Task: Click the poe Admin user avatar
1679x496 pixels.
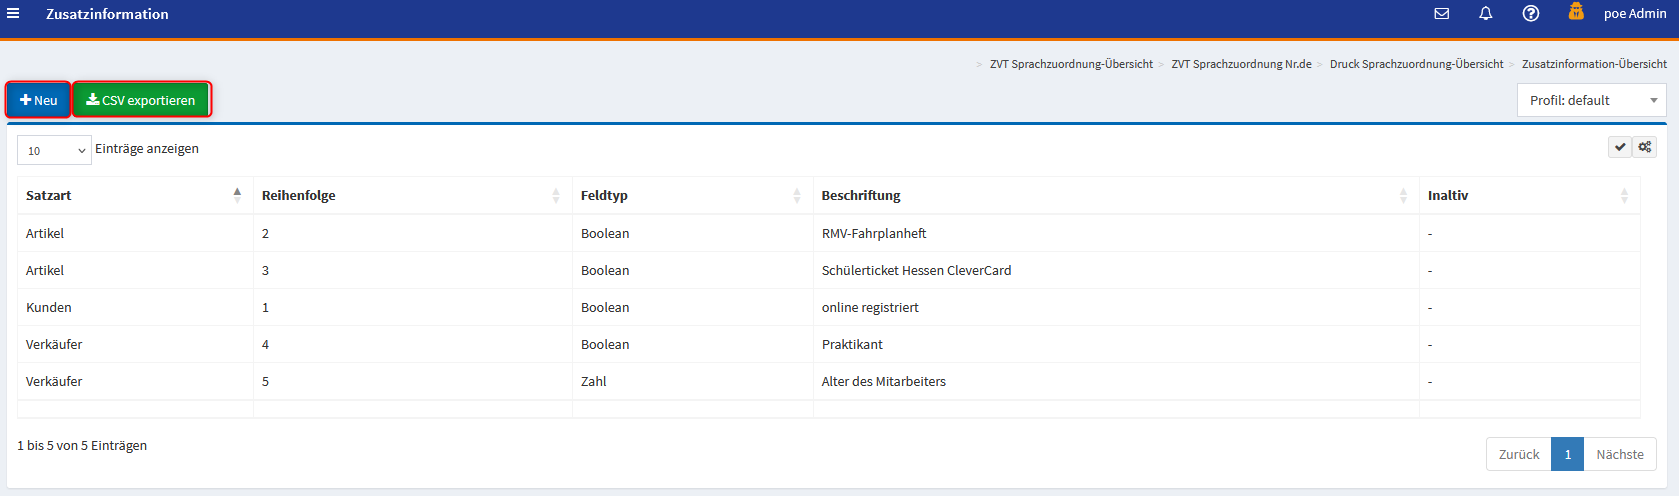Action: click(1576, 12)
